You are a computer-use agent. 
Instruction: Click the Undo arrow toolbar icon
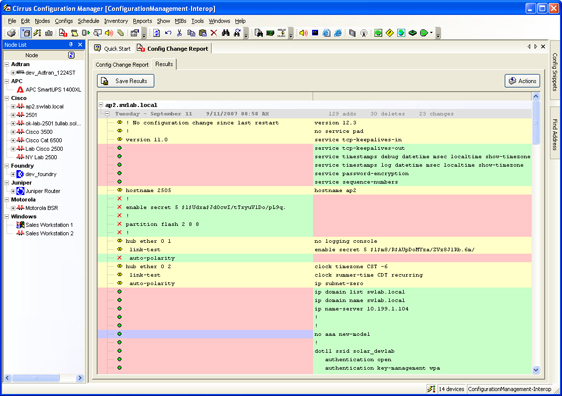(x=168, y=33)
